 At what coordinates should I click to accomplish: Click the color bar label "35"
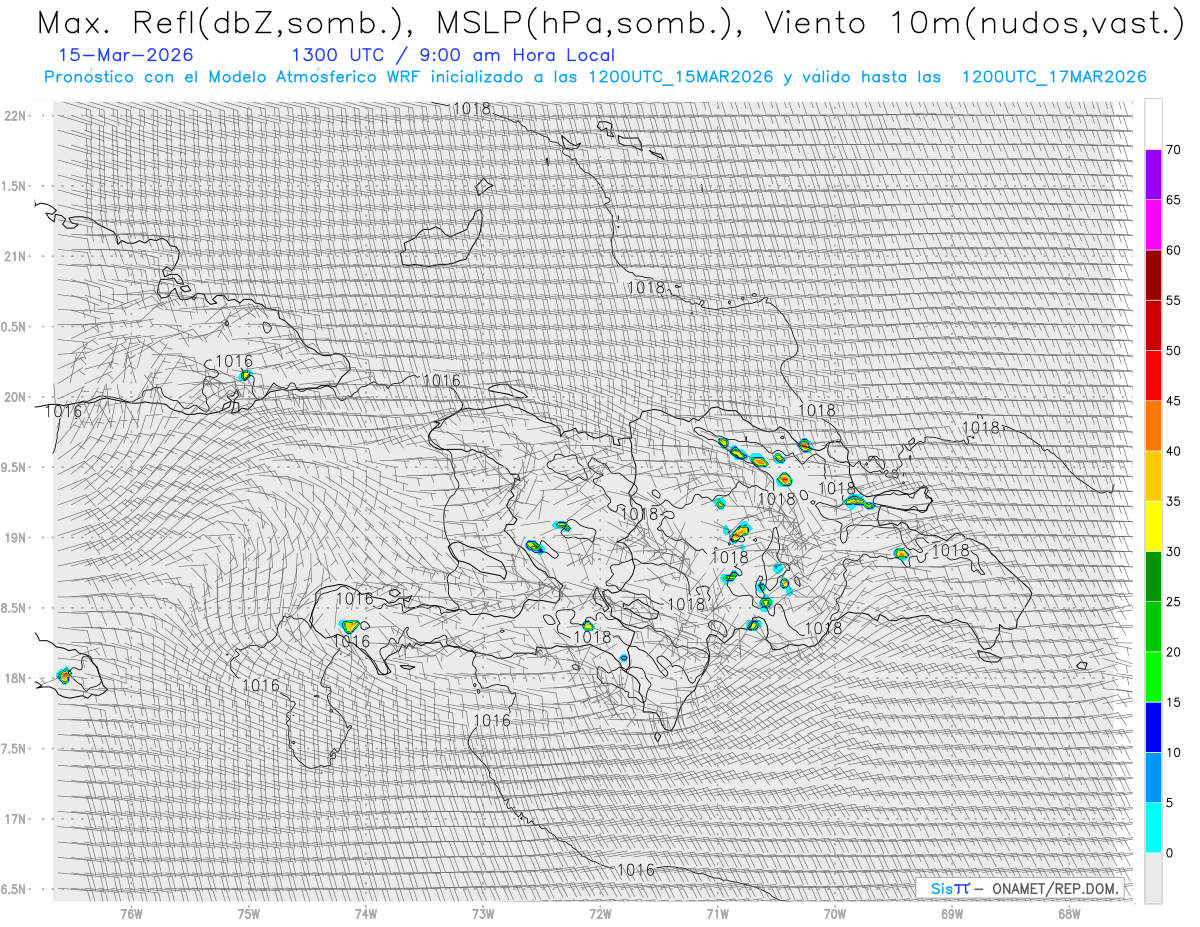coord(1173,501)
